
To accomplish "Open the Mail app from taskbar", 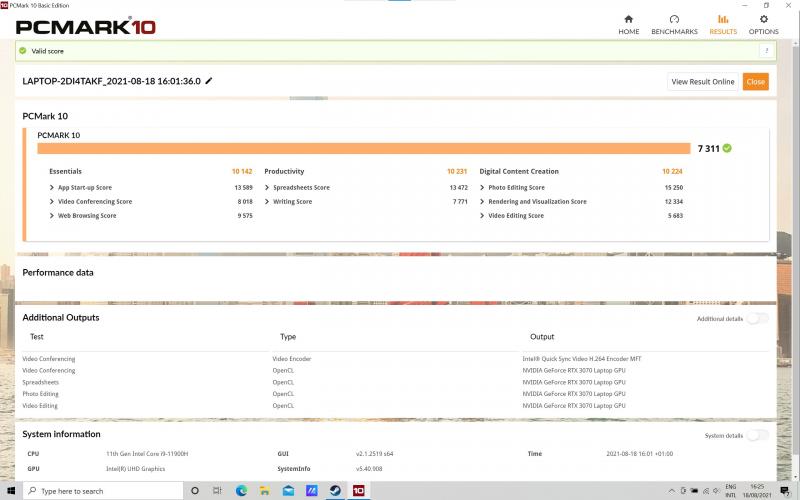I will pos(288,490).
